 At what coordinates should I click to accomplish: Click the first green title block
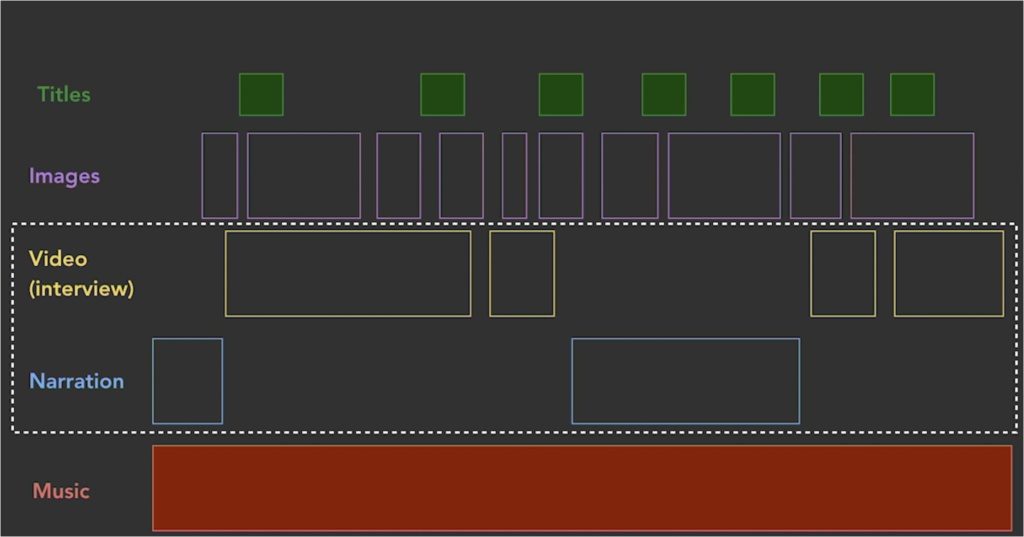(261, 94)
